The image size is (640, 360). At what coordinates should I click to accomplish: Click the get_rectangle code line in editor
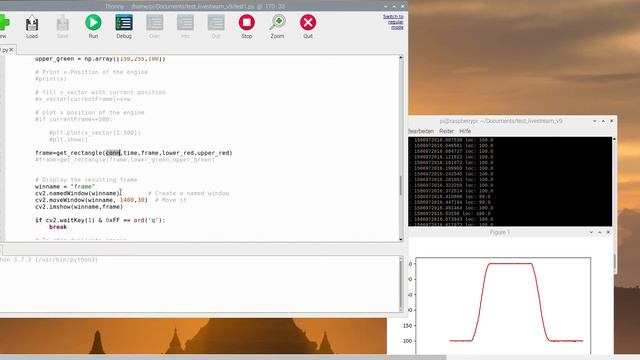point(133,153)
